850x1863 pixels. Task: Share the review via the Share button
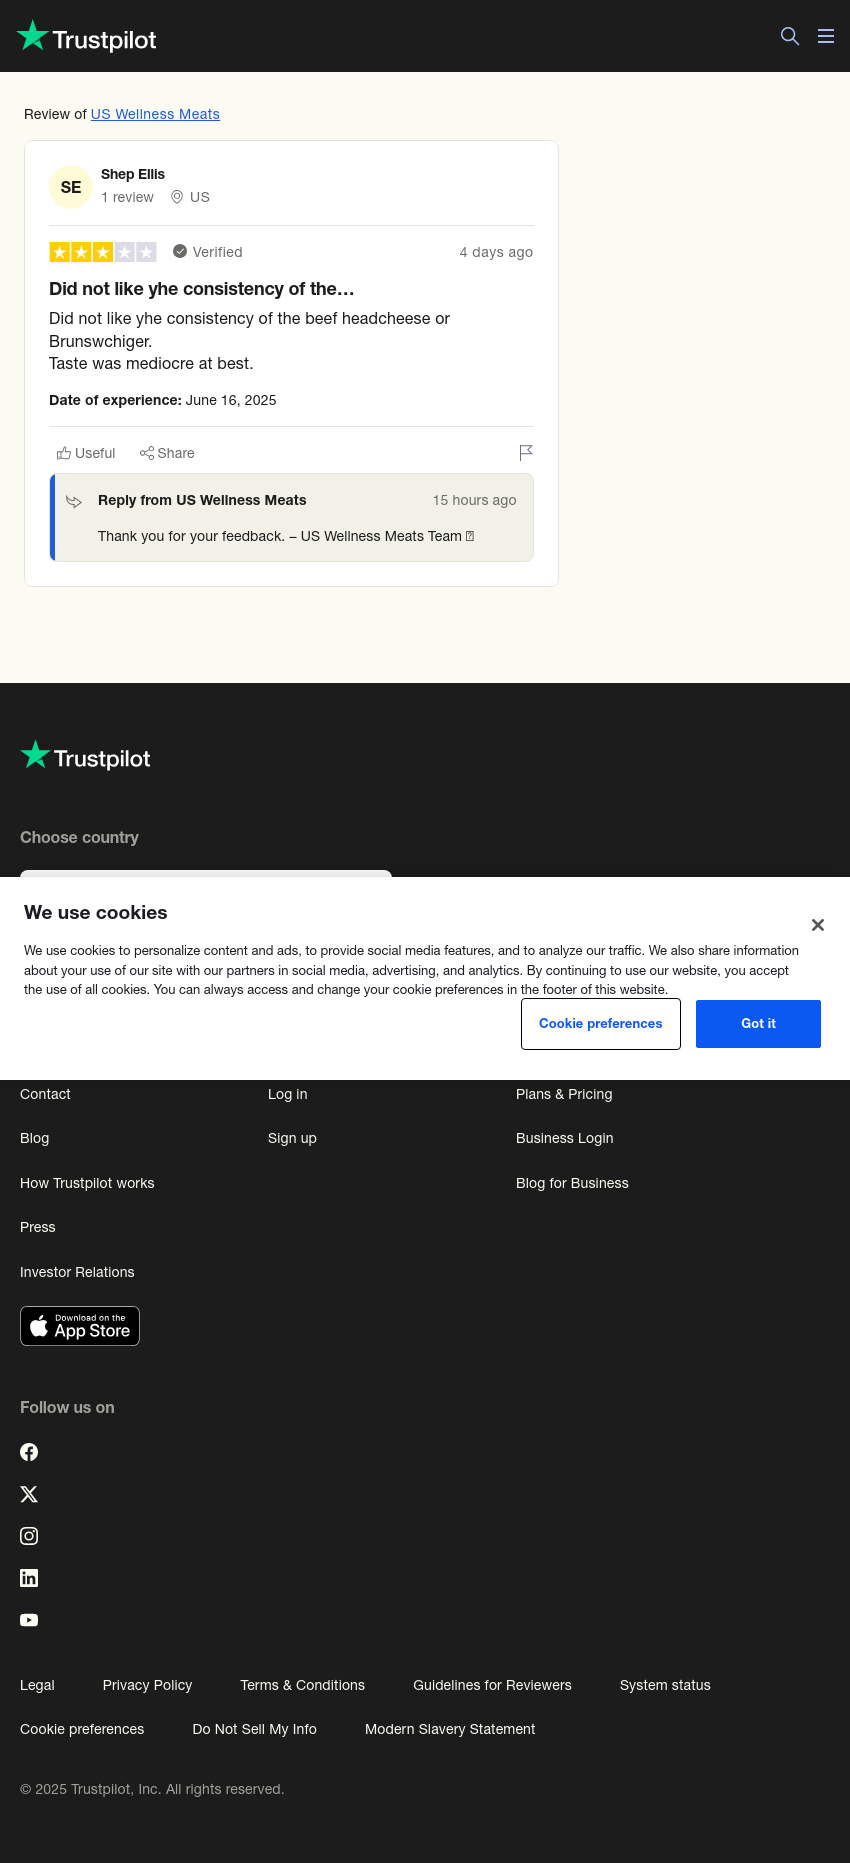pyautogui.click(x=167, y=453)
